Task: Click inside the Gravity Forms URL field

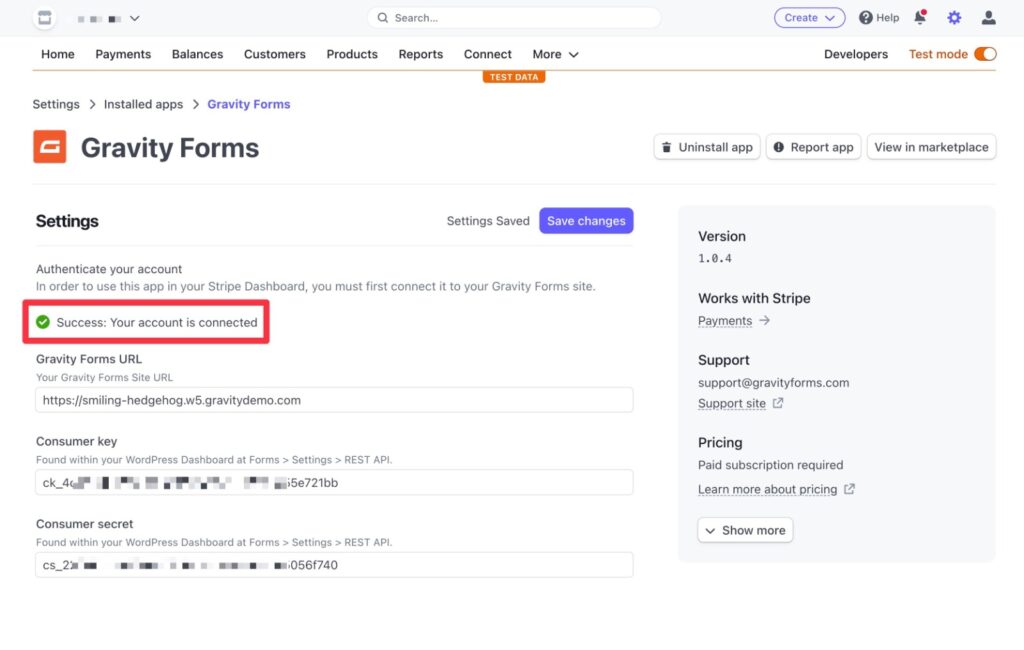Action: pos(335,399)
